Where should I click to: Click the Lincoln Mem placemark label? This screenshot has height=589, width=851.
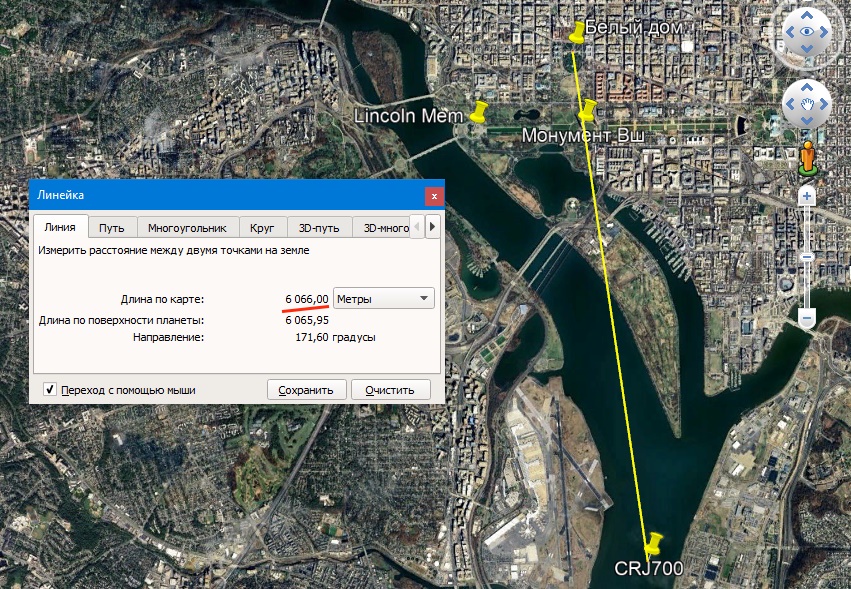click(x=408, y=116)
